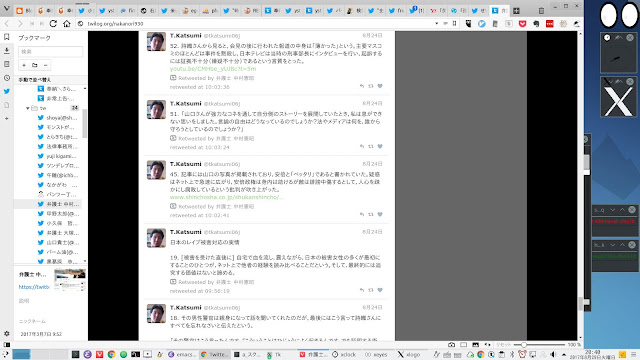The width and height of the screenshot is (640, 360).
Task: Click the page vertical scrollbar
Action: 580,303
